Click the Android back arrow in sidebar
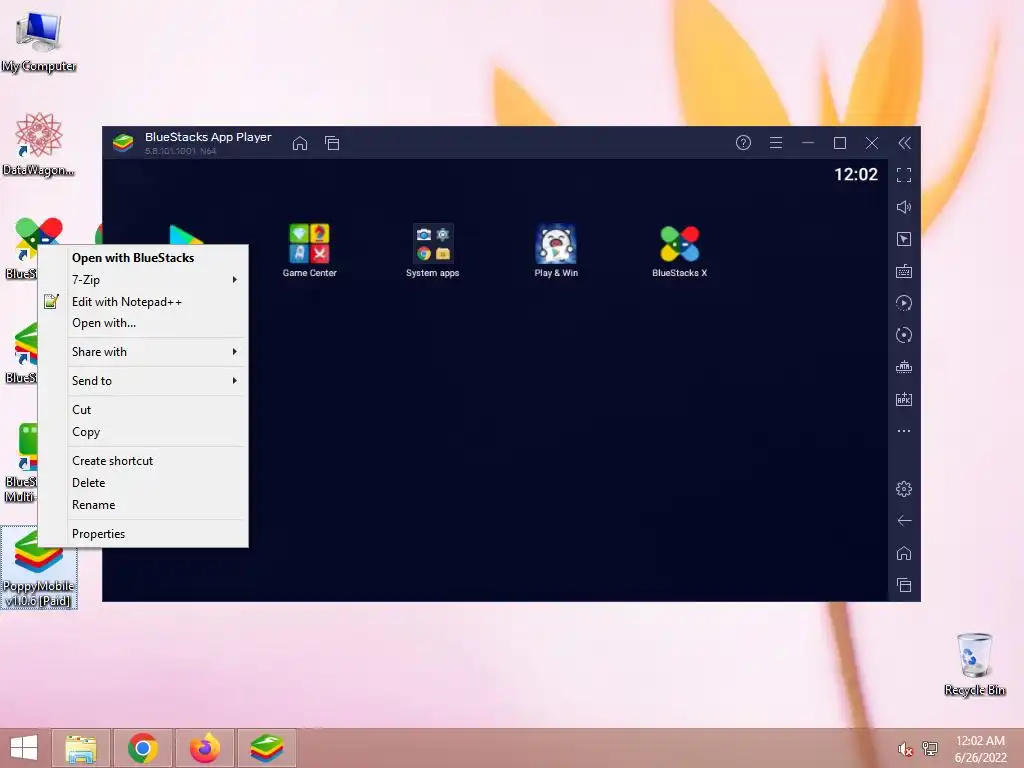Viewport: 1024px width, 768px height. pyautogui.click(x=904, y=520)
